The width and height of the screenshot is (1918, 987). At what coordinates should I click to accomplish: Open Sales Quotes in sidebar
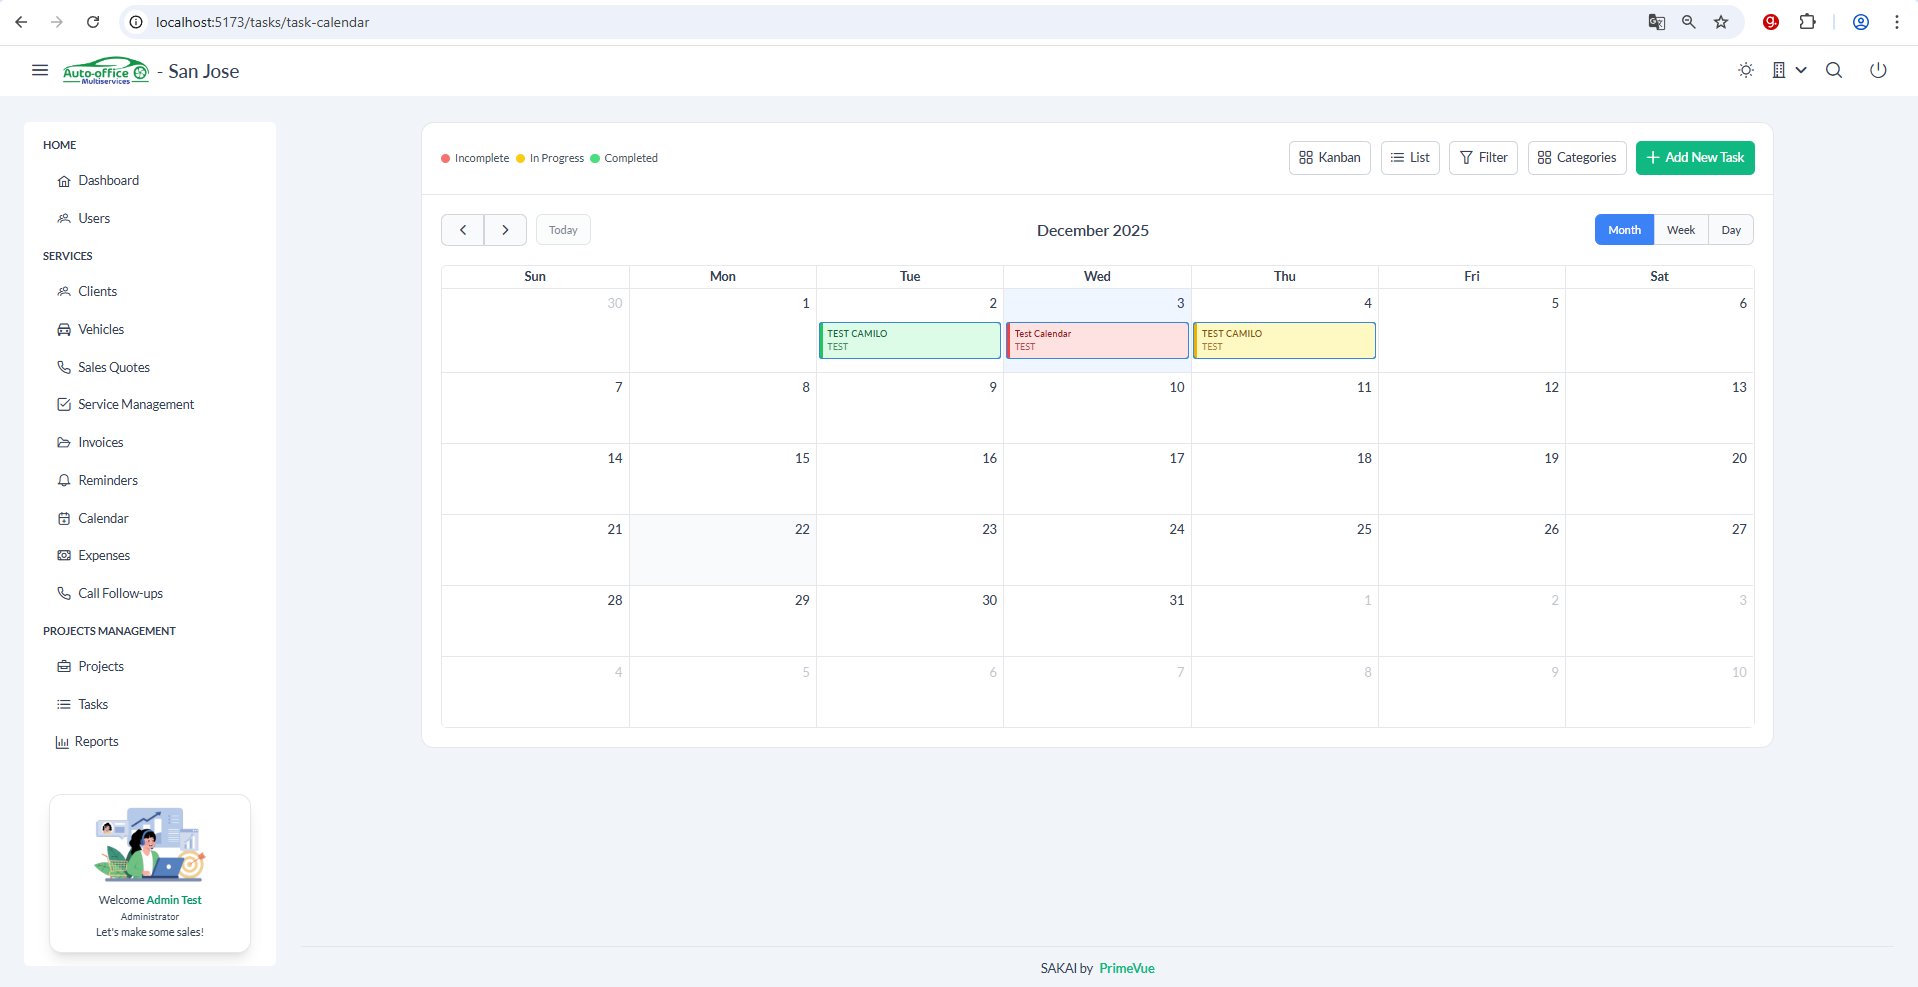114,367
